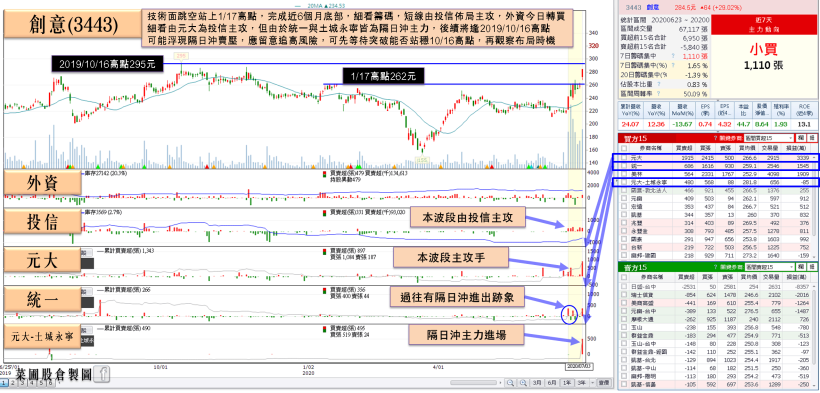Open help icon beside 佔股本比重
Viewport: 820px width, 393px height.
click(660, 84)
